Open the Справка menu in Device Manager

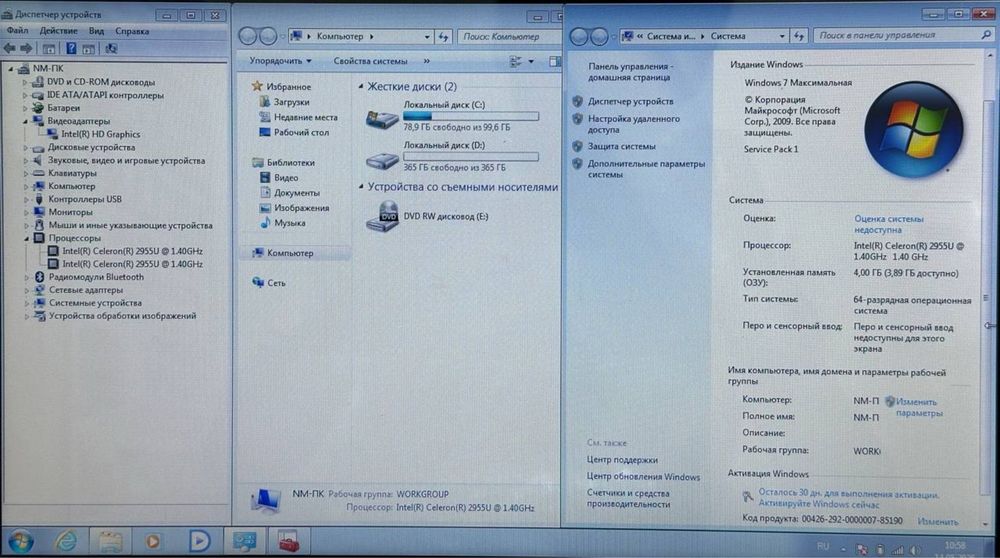(132, 31)
